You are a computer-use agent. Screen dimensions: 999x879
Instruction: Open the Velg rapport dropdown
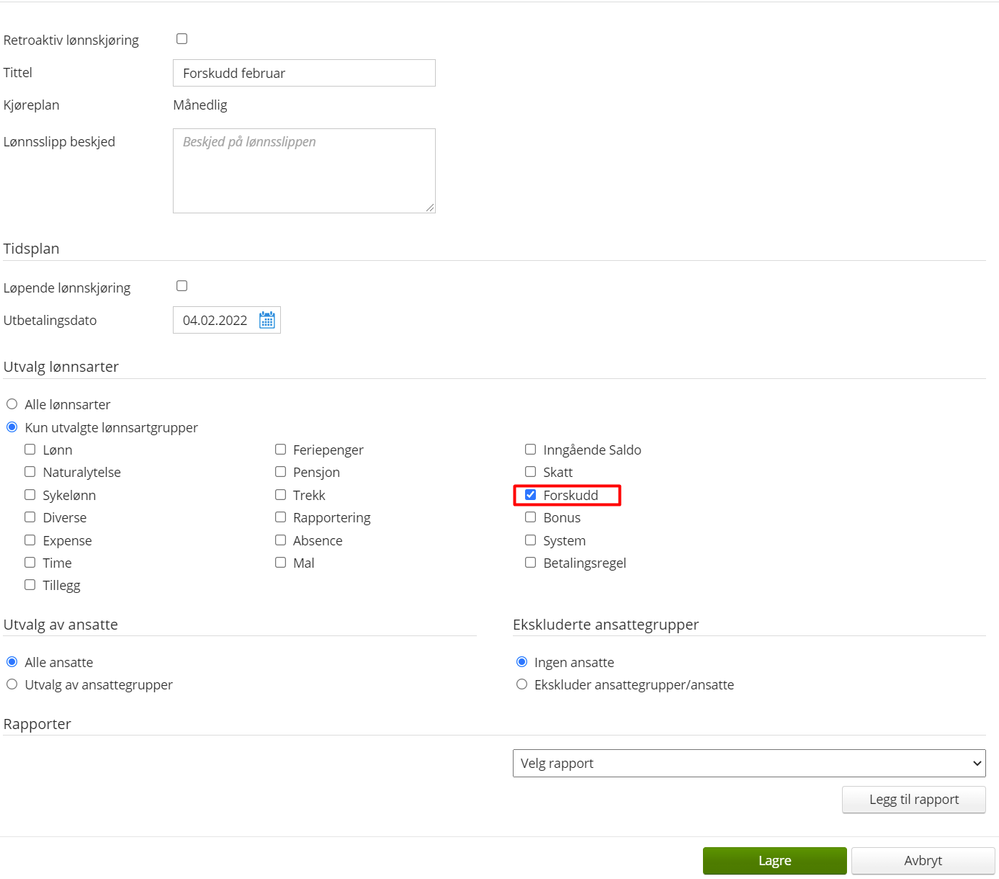(749, 763)
